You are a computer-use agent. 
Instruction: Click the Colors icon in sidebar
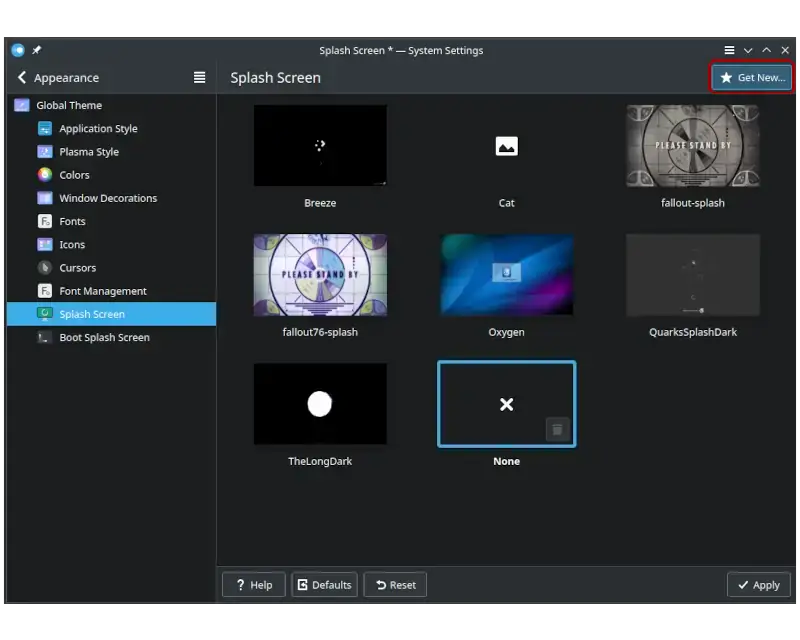click(45, 175)
